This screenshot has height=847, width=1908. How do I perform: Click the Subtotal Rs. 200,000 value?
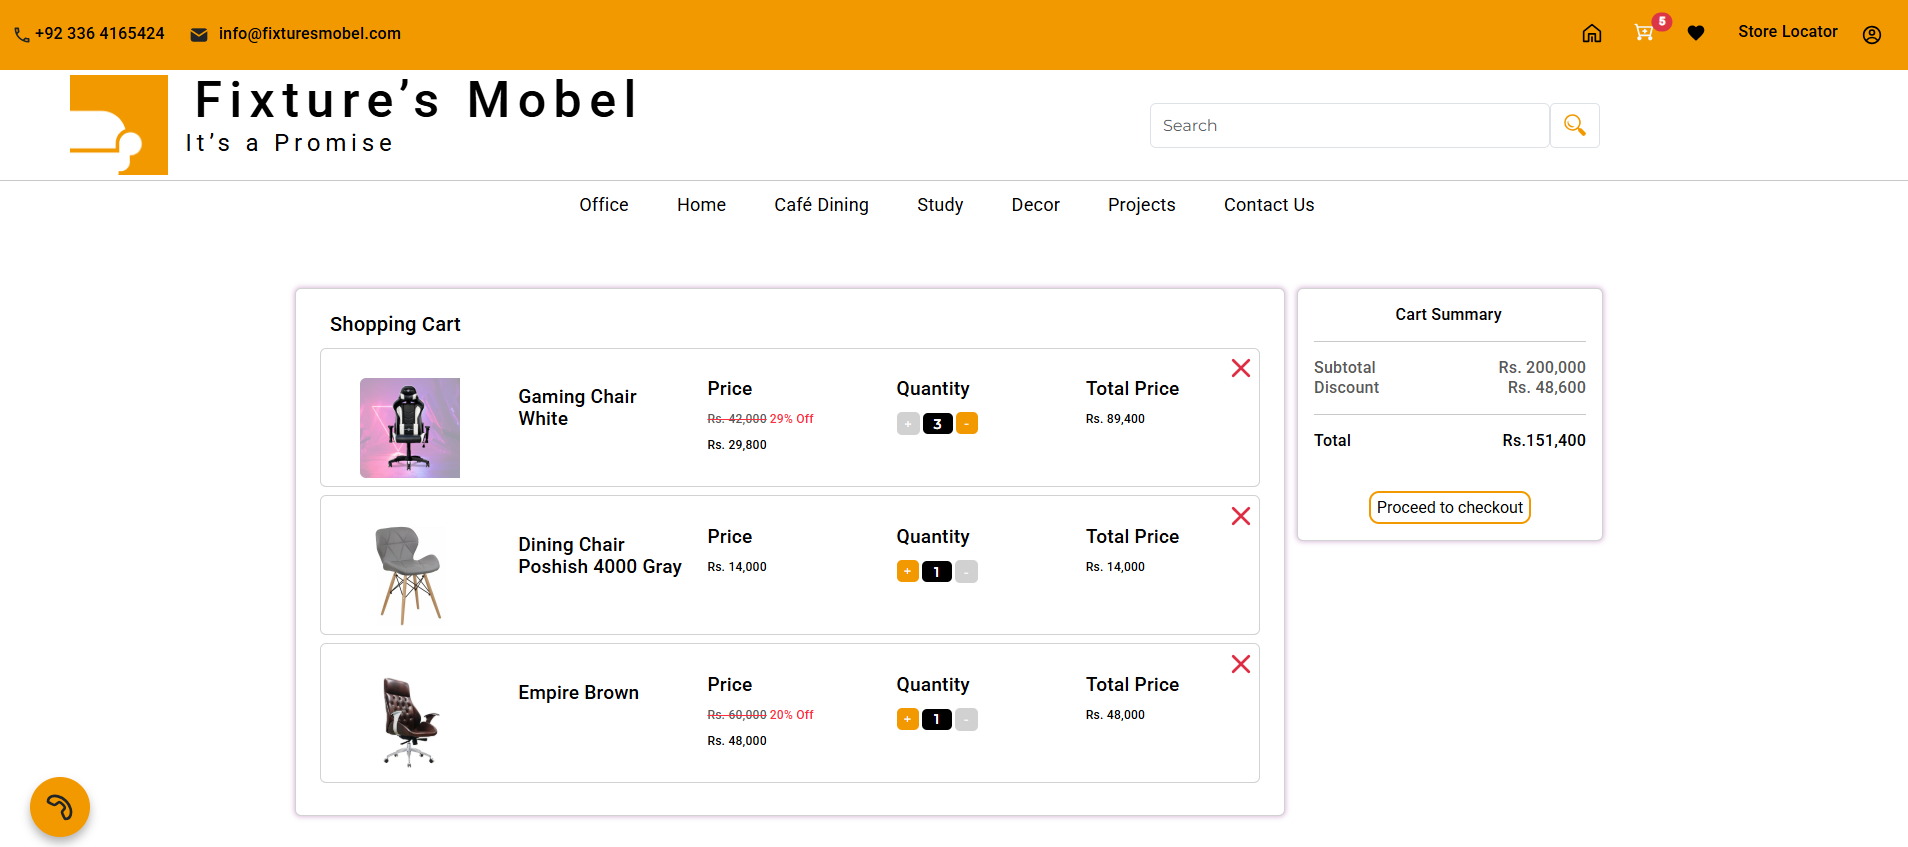coord(1542,368)
